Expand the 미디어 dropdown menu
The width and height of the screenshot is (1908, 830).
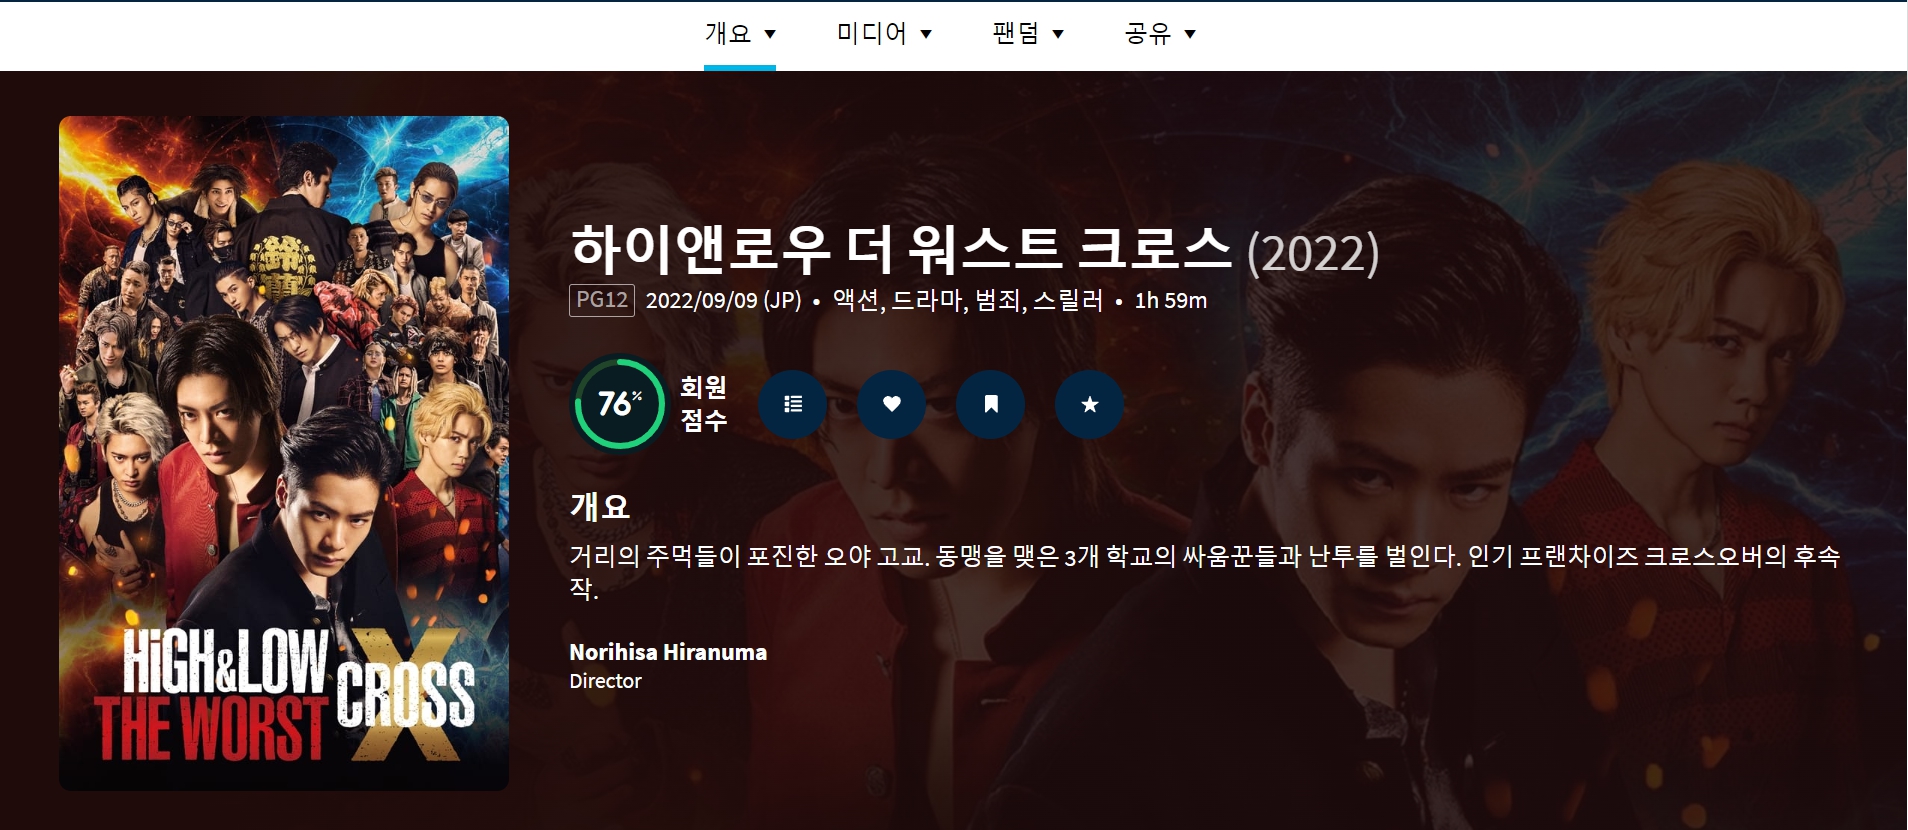[x=884, y=34]
